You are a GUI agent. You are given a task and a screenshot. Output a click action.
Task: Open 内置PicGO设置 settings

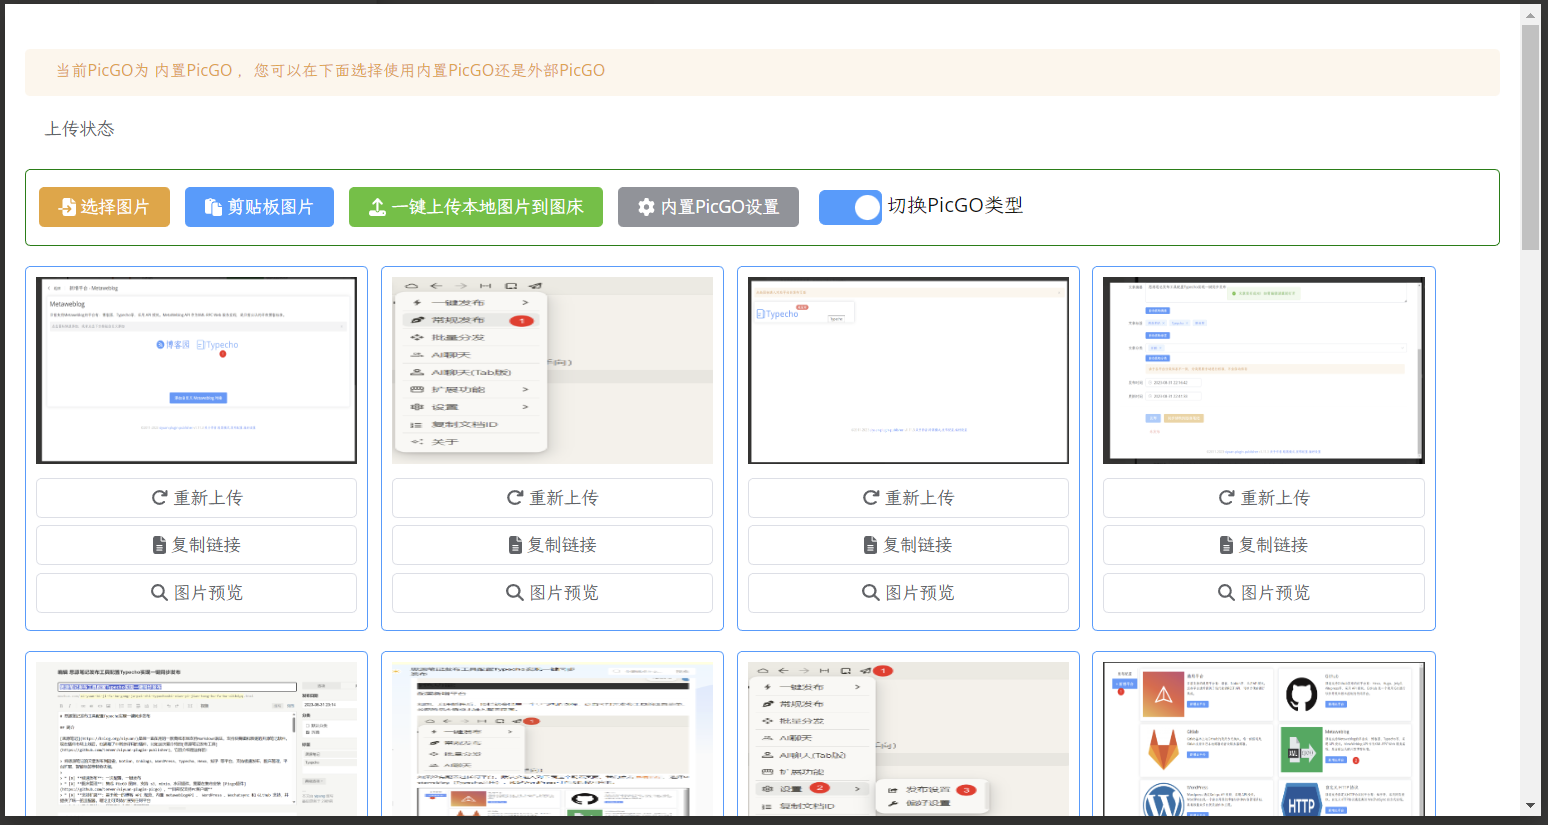pyautogui.click(x=708, y=207)
